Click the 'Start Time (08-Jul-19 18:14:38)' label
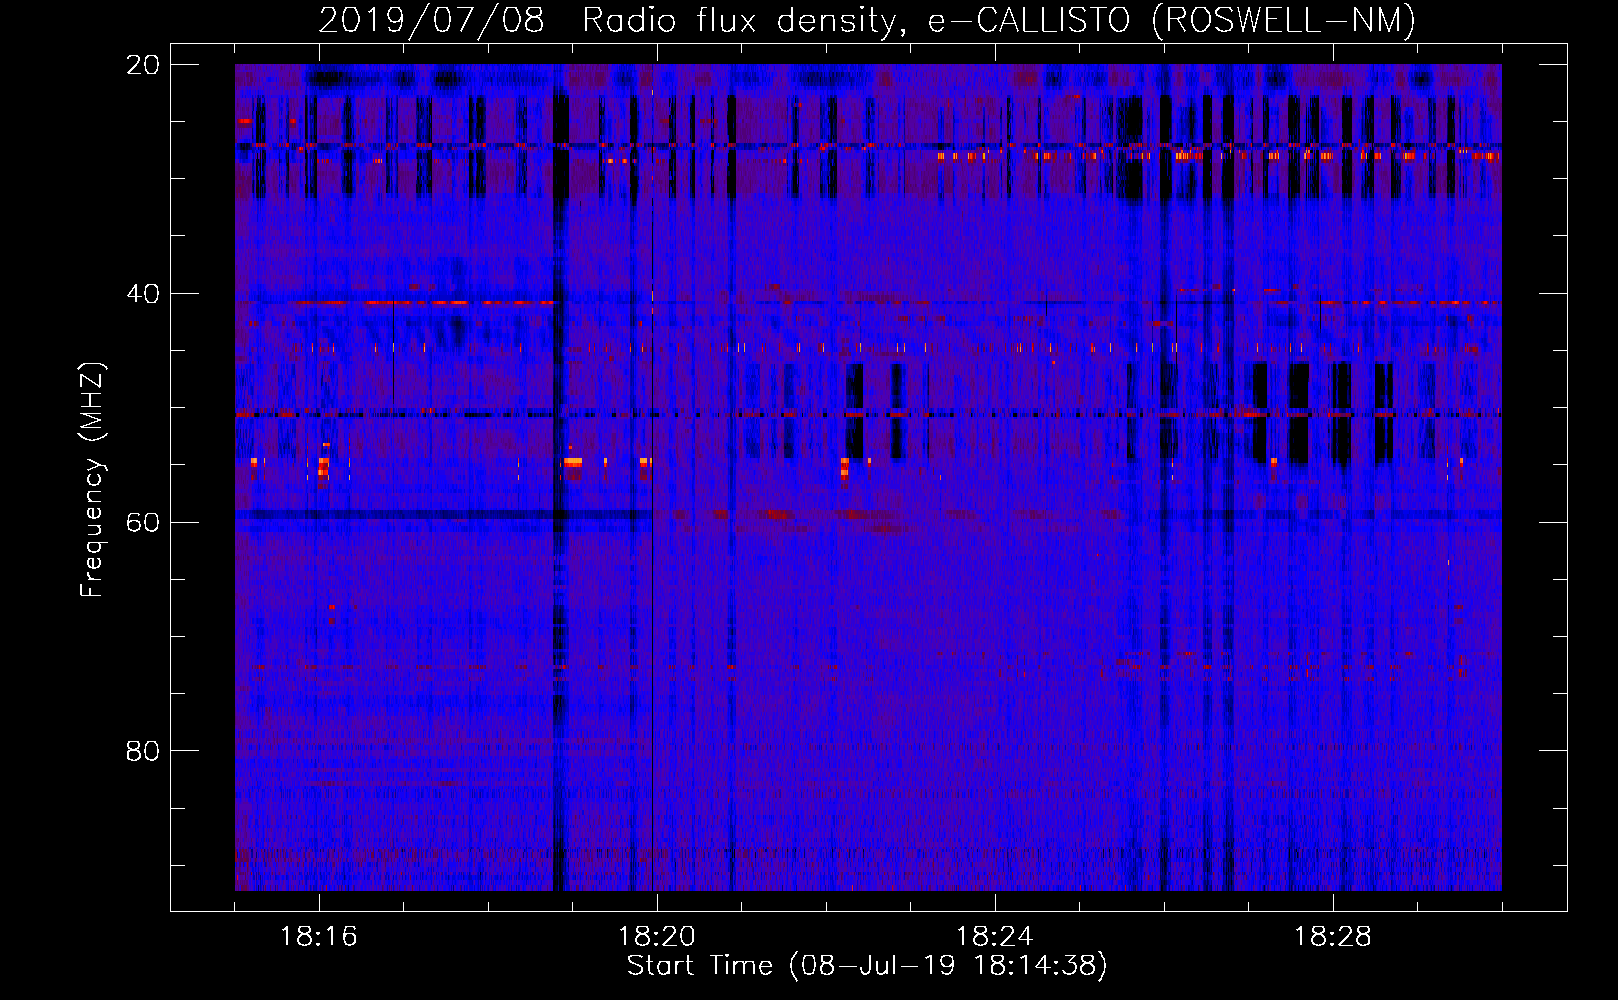Screen dimensions: 1618x1000 pos(867,966)
